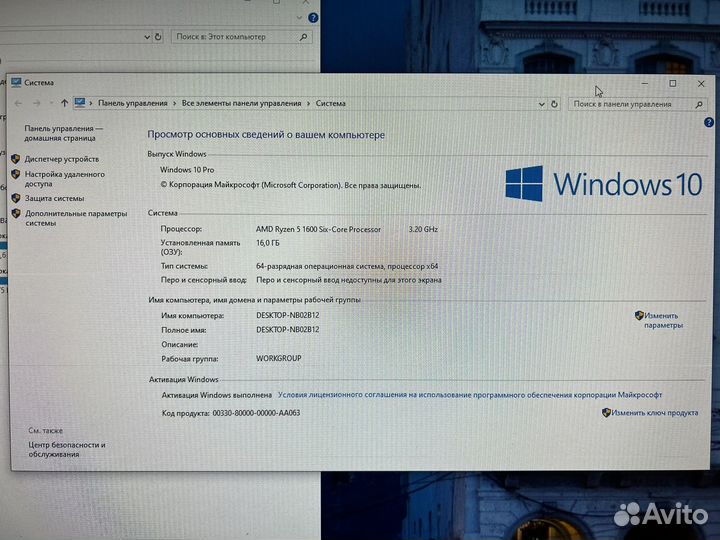
Task: Click the Windows 10 logo image
Action: click(x=603, y=184)
